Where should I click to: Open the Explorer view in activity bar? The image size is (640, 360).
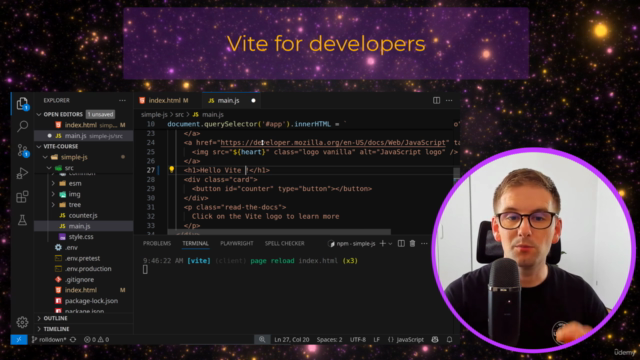pos(22,104)
